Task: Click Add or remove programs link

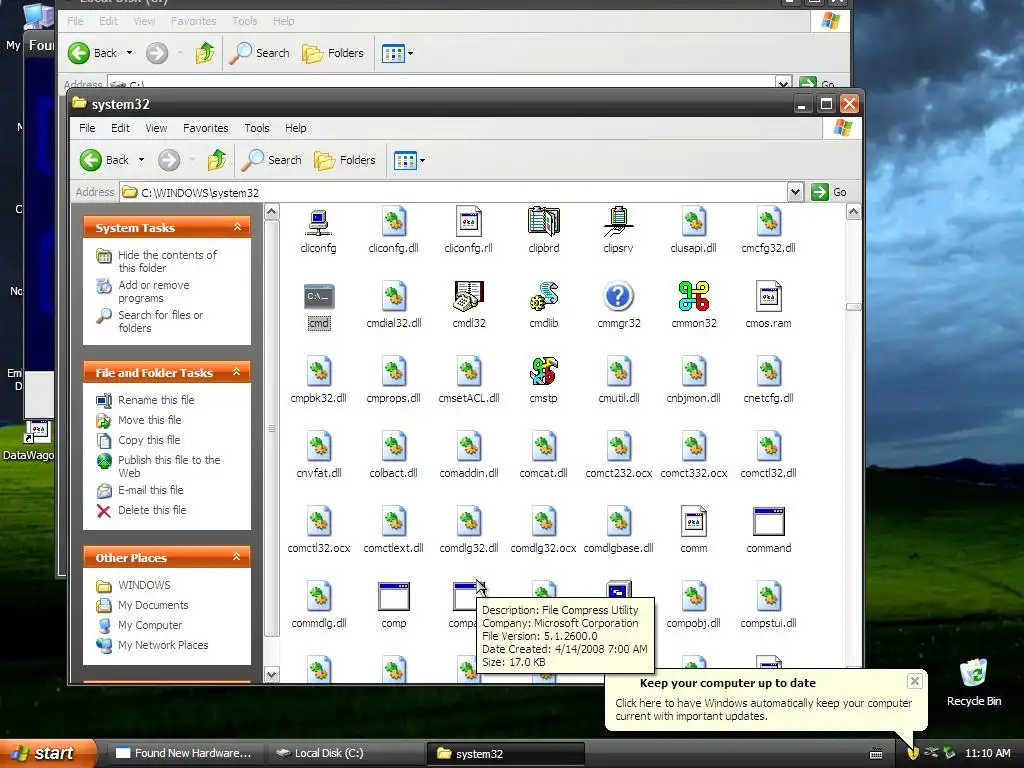Action: pyautogui.click(x=153, y=291)
